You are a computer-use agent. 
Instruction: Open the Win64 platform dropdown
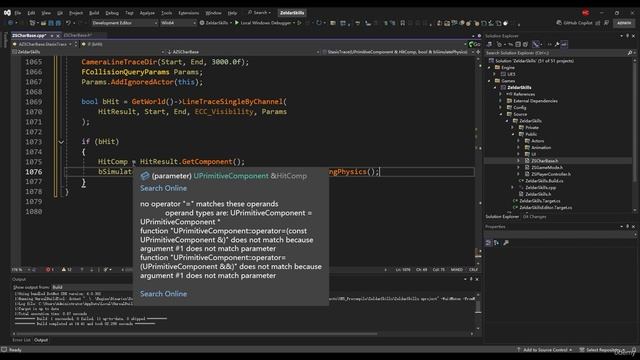[x=178, y=23]
